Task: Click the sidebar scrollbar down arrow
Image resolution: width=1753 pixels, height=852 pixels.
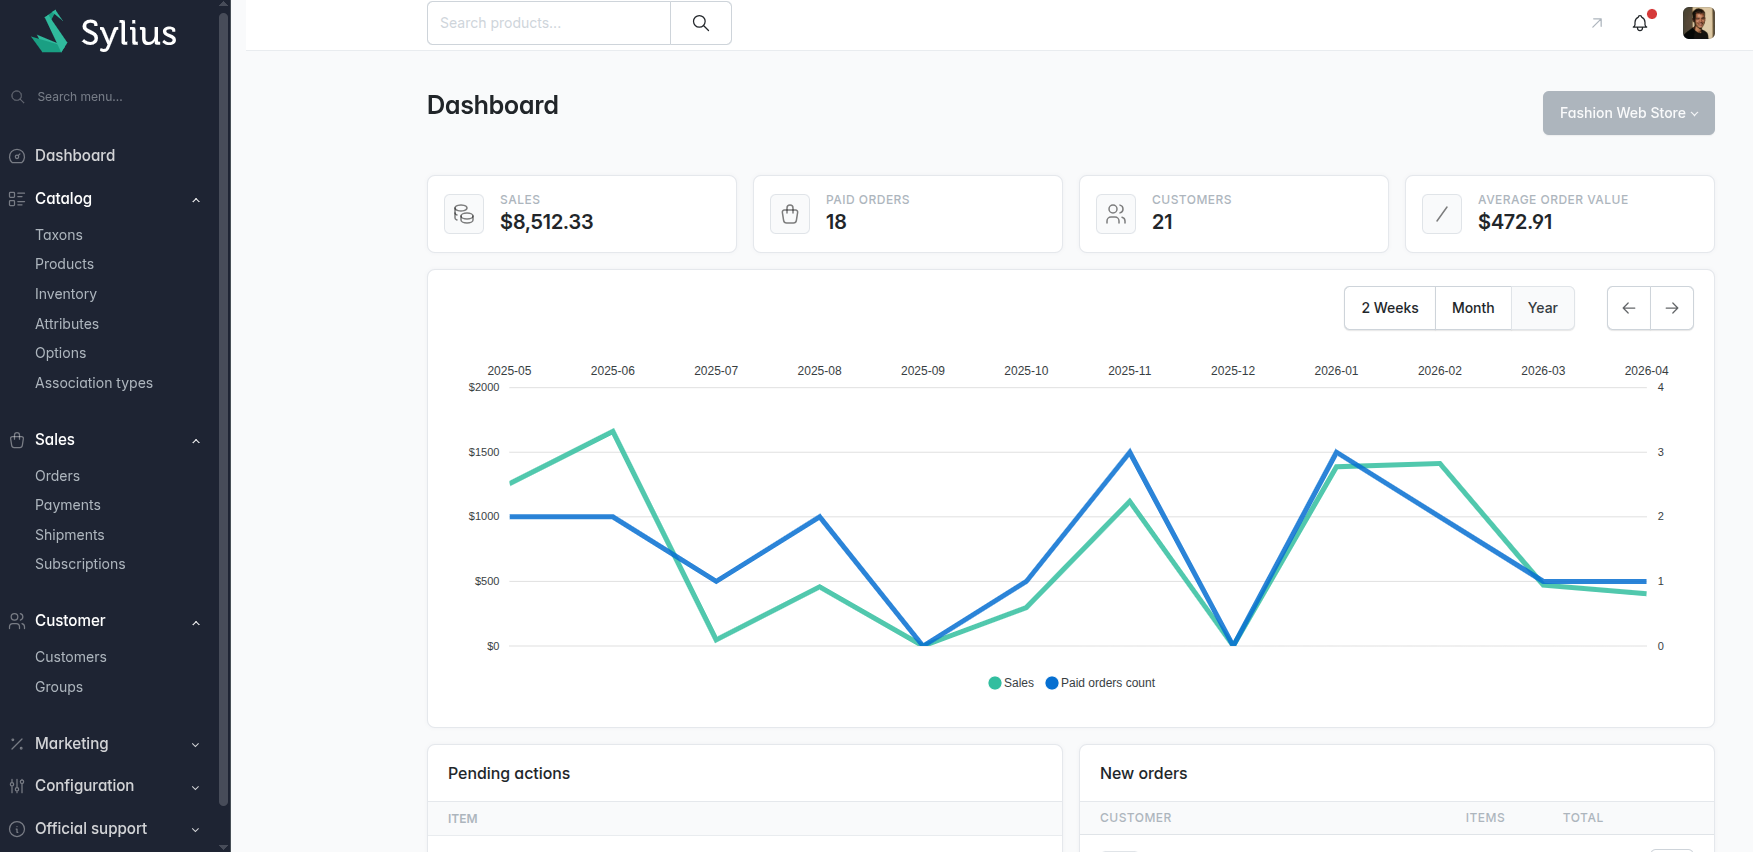Action: point(223,846)
